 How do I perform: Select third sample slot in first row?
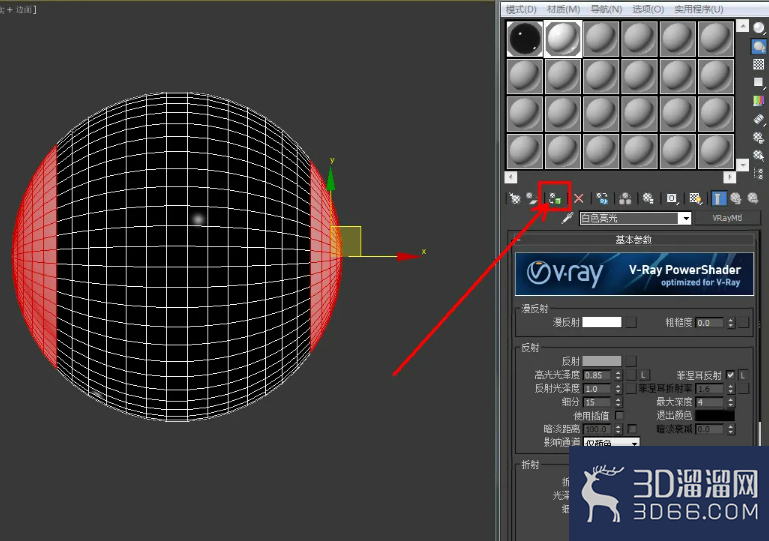[x=601, y=39]
